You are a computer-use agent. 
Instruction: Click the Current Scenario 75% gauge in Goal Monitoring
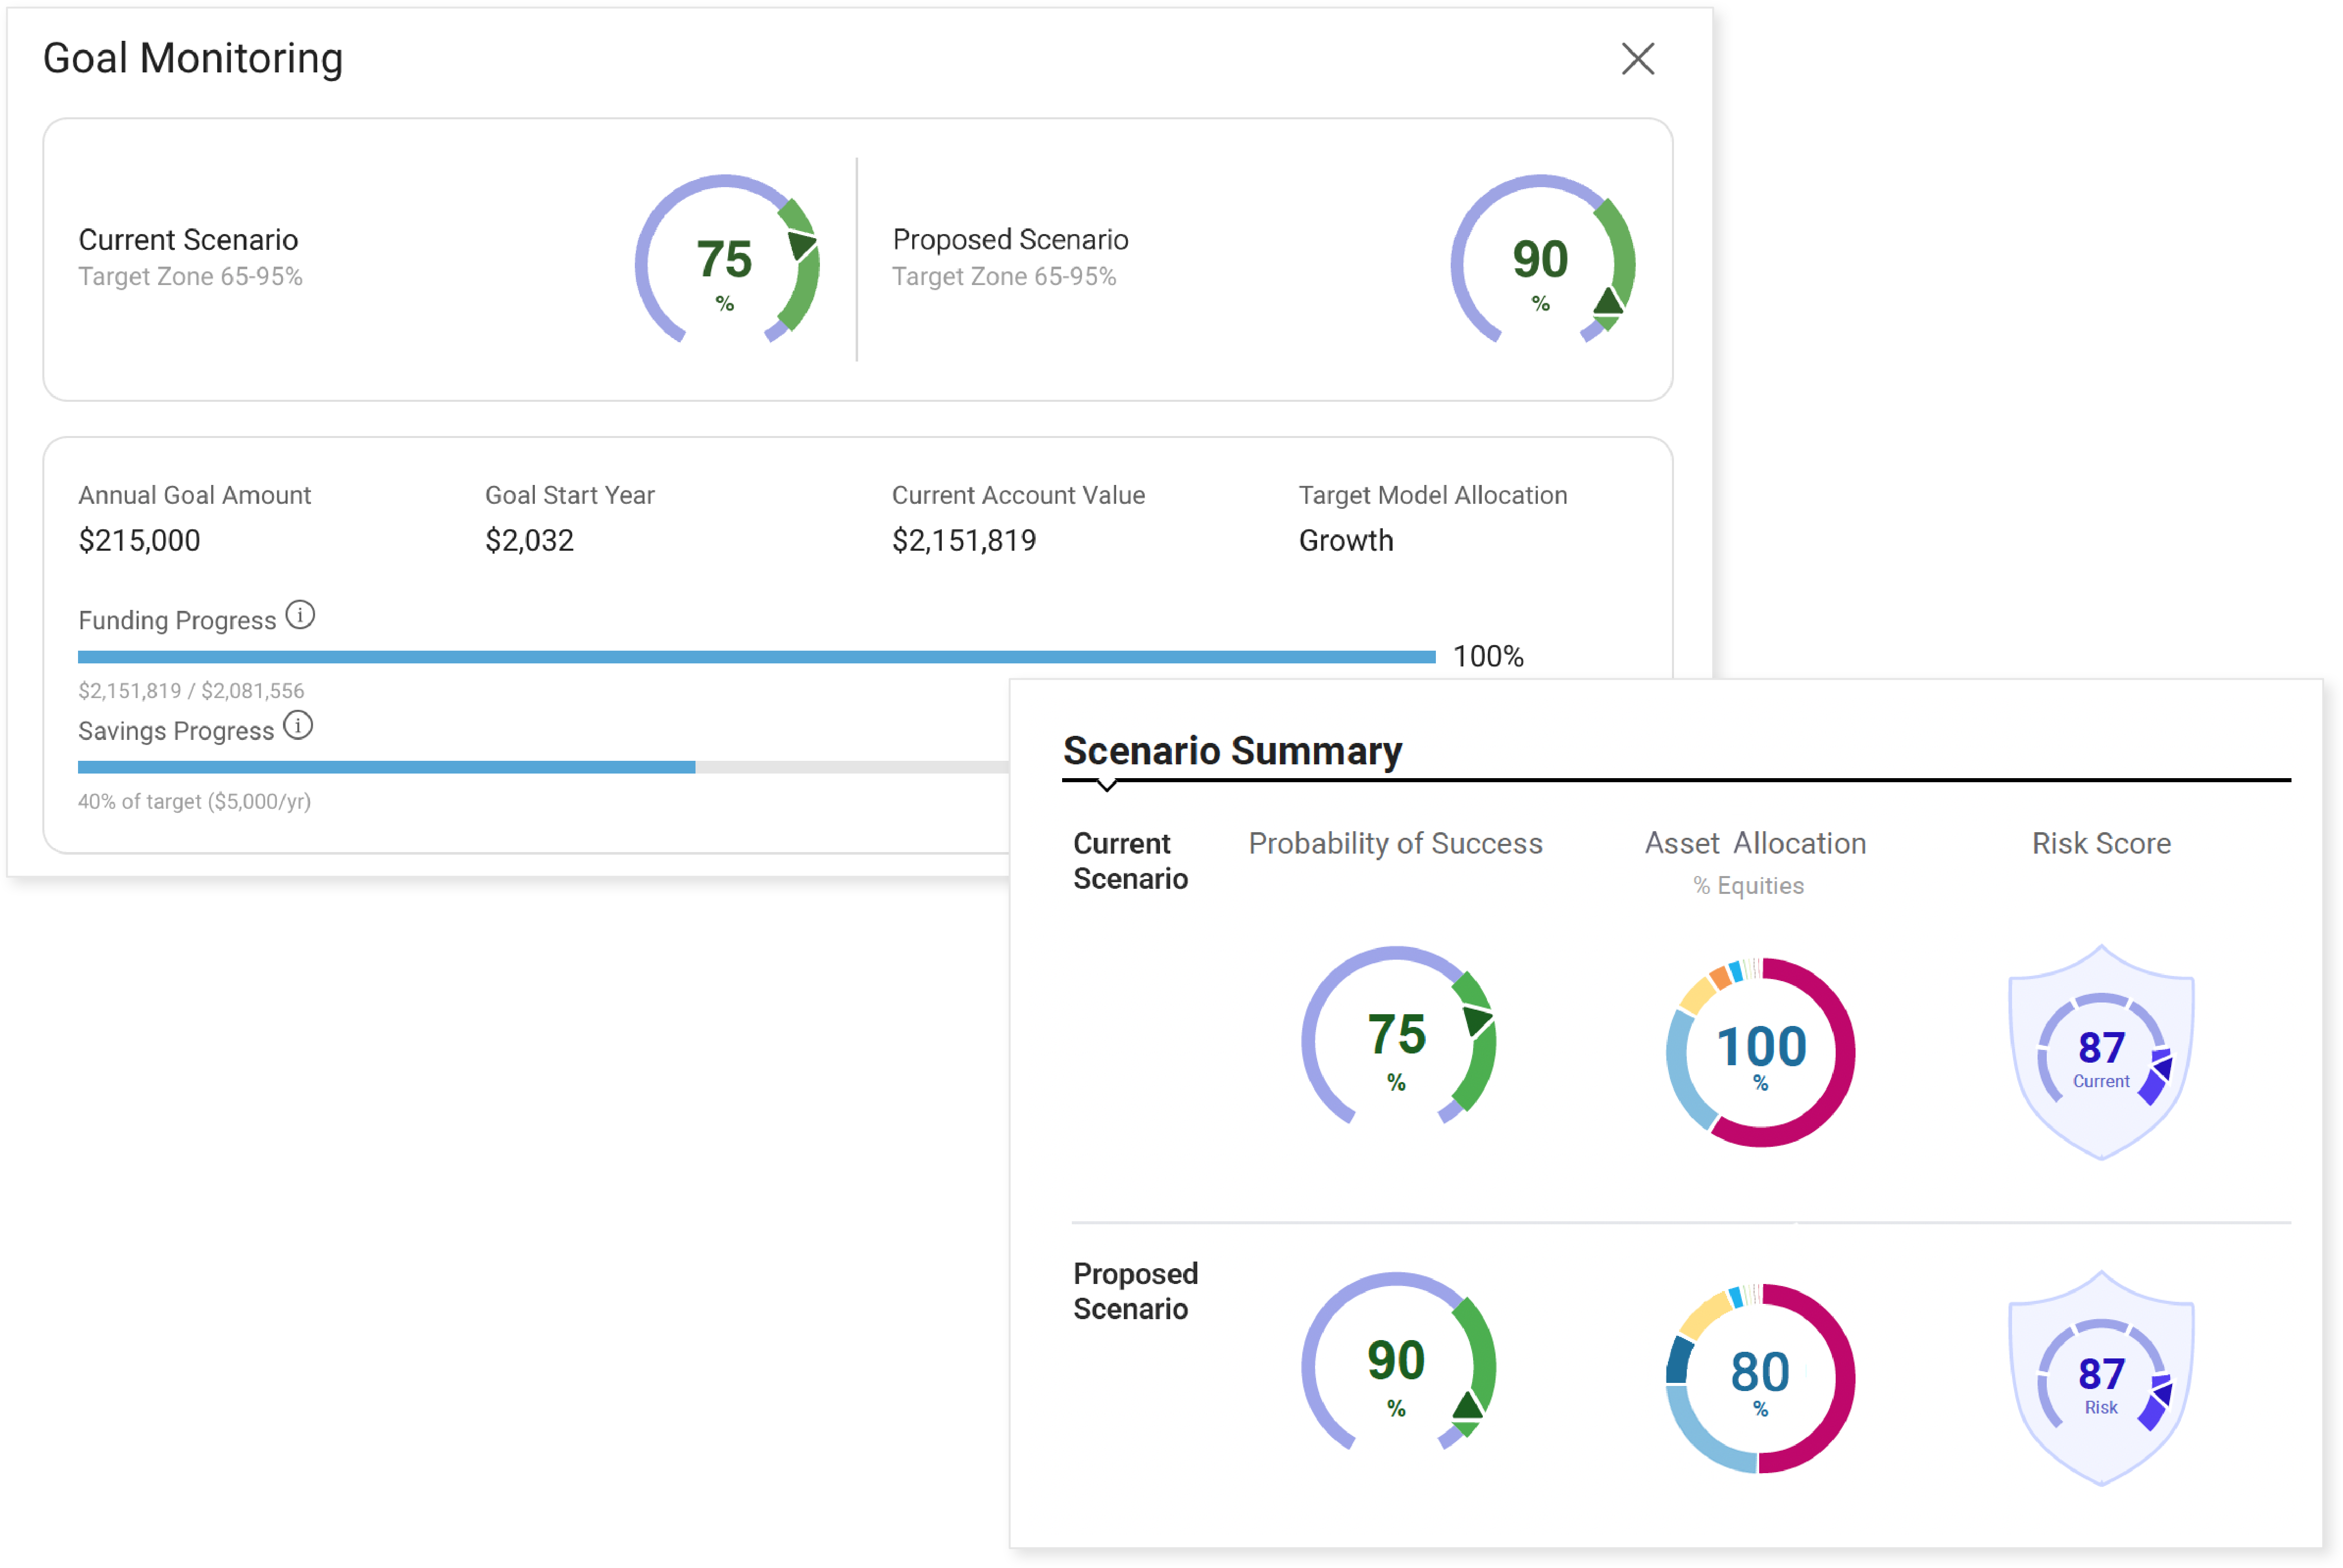click(727, 260)
